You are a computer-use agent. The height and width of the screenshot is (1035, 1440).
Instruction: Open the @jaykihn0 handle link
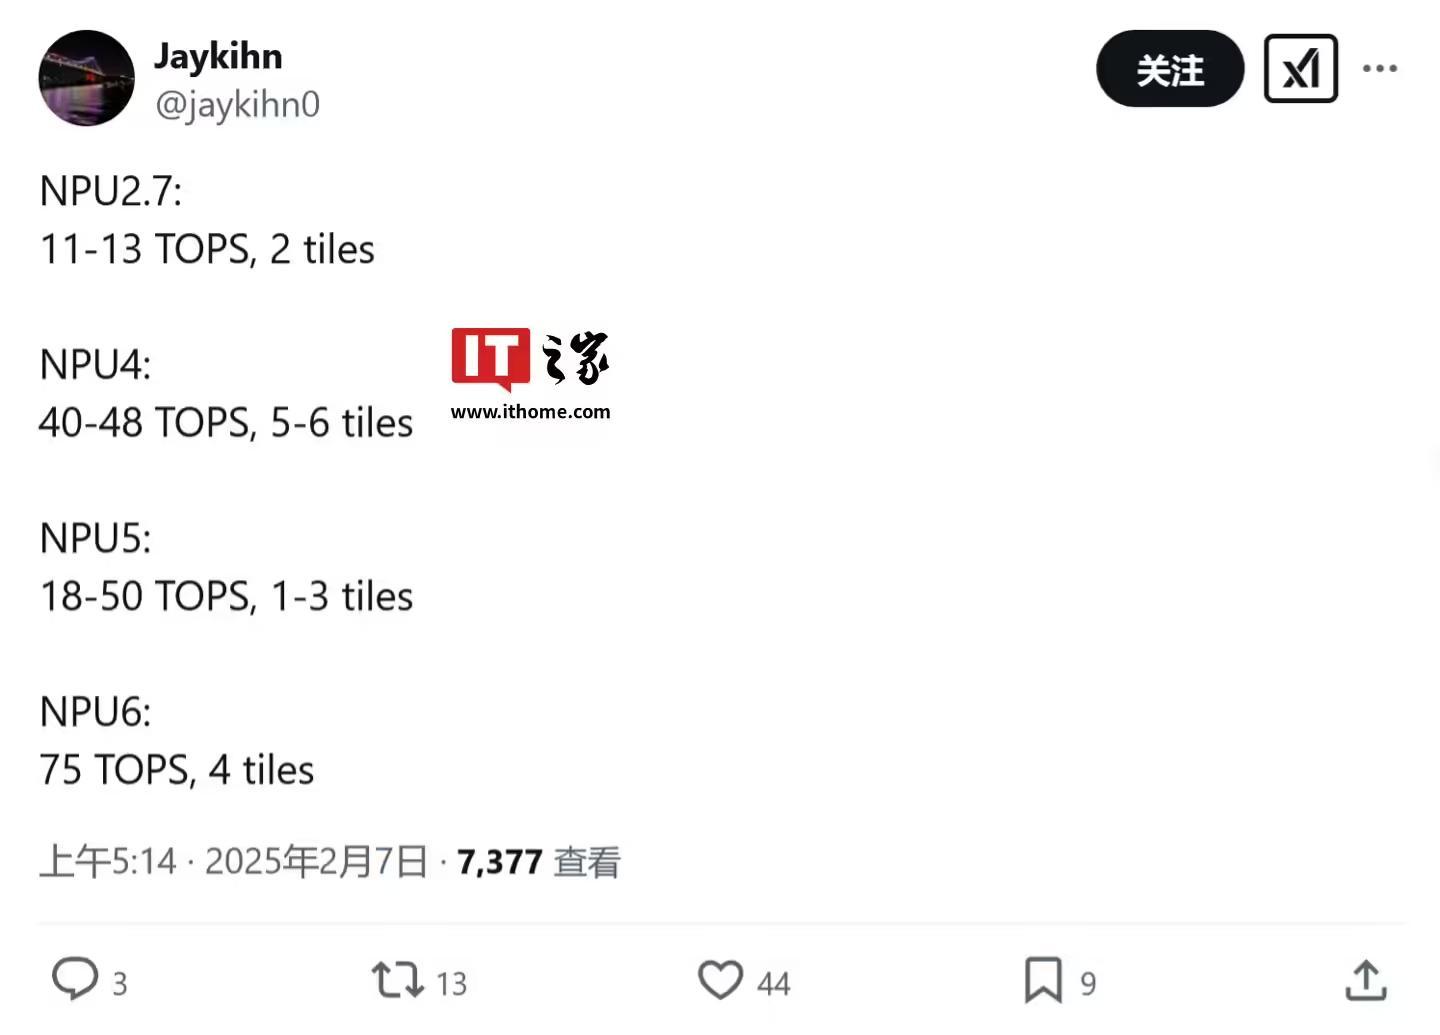(x=237, y=104)
